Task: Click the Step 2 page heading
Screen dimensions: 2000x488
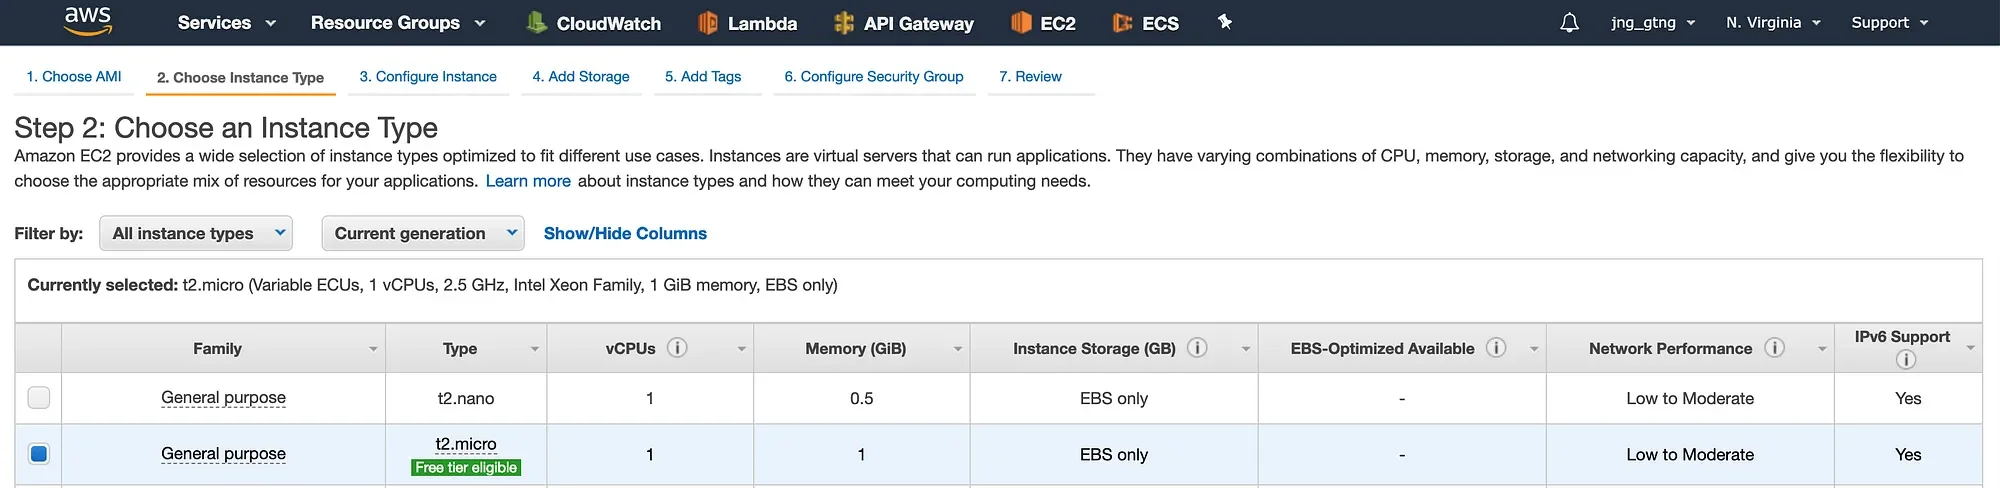Action: 226,128
